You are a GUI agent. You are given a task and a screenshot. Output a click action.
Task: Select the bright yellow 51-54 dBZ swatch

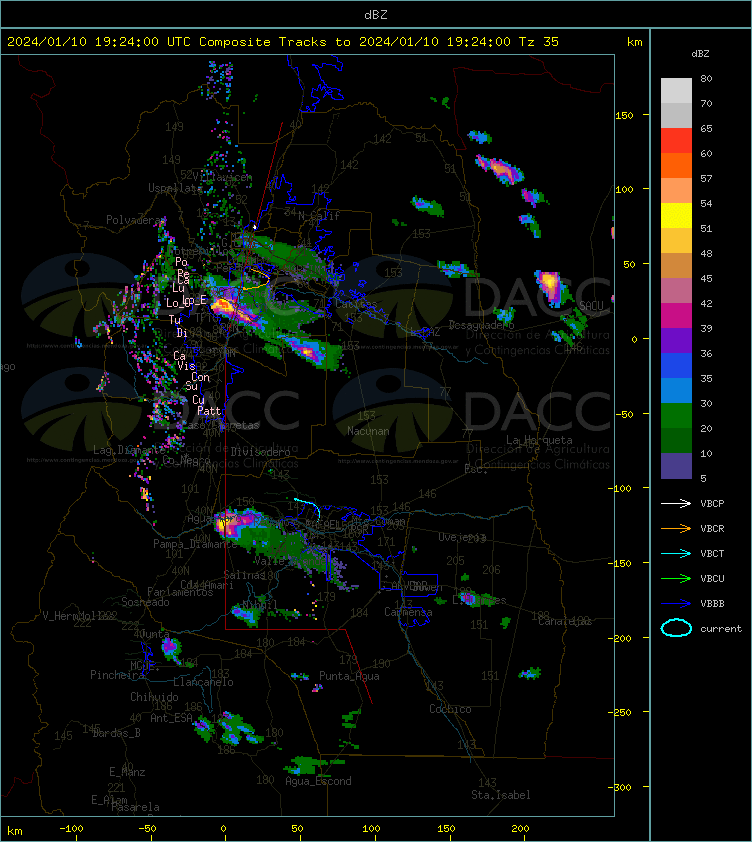pyautogui.click(x=676, y=216)
